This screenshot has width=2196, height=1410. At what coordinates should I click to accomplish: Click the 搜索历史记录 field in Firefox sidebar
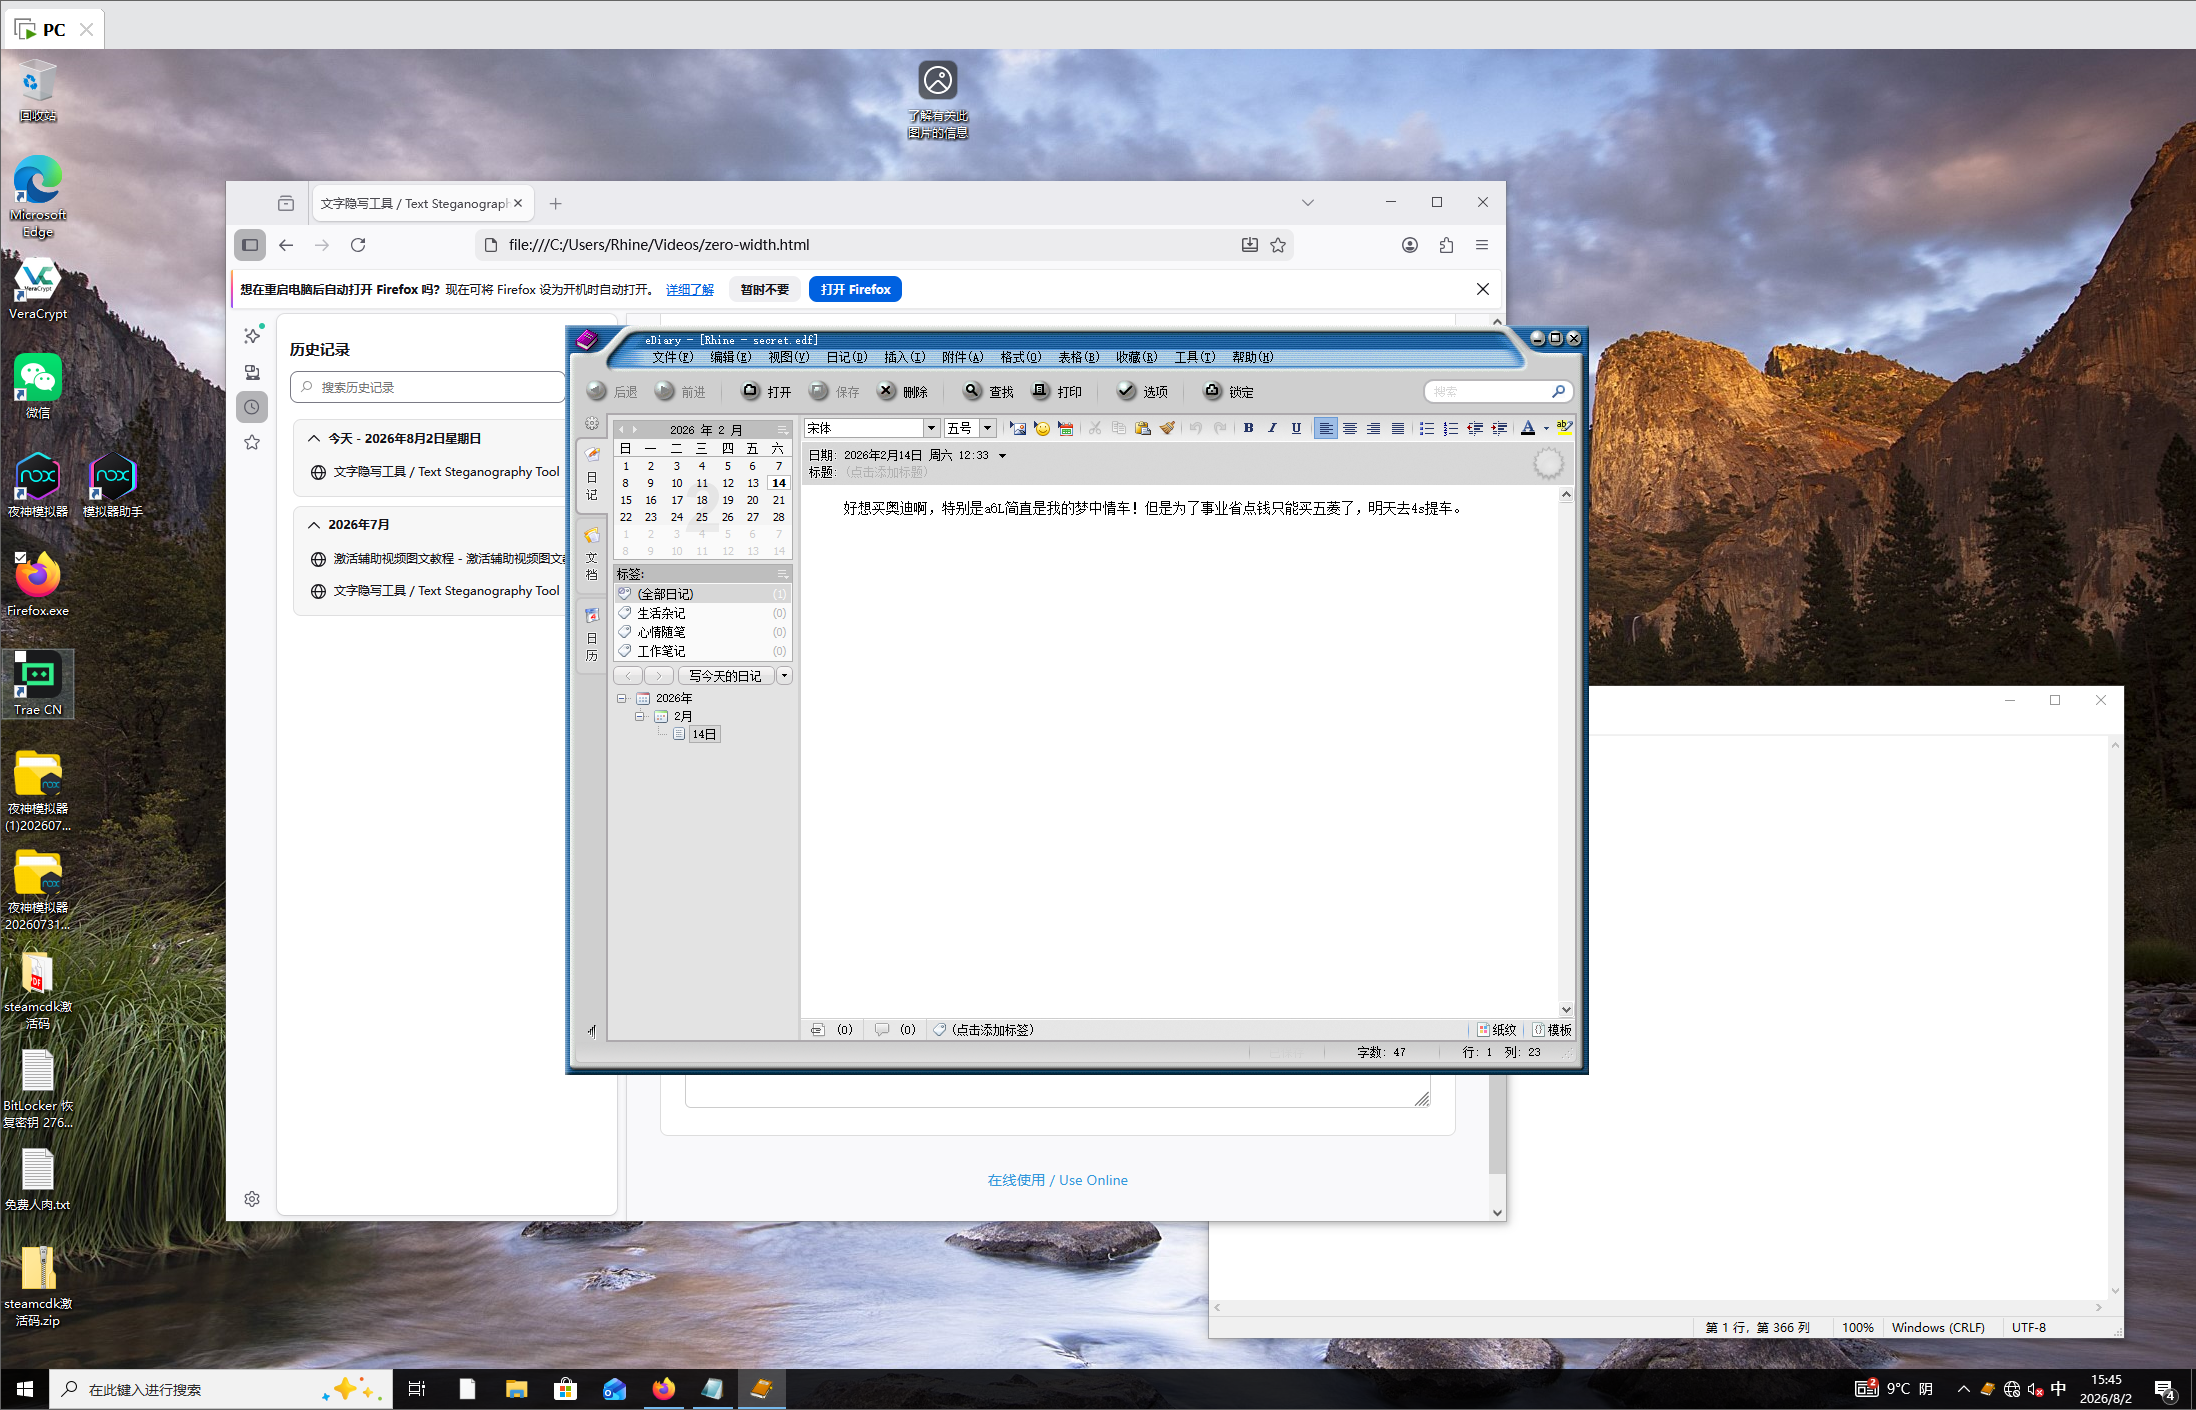428,387
